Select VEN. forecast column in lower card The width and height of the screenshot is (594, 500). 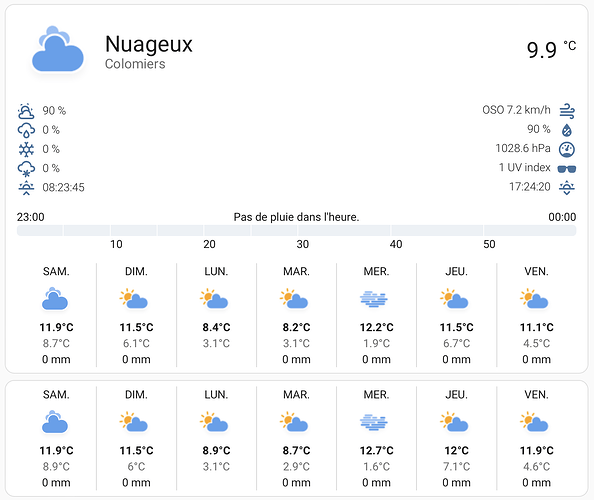536,438
